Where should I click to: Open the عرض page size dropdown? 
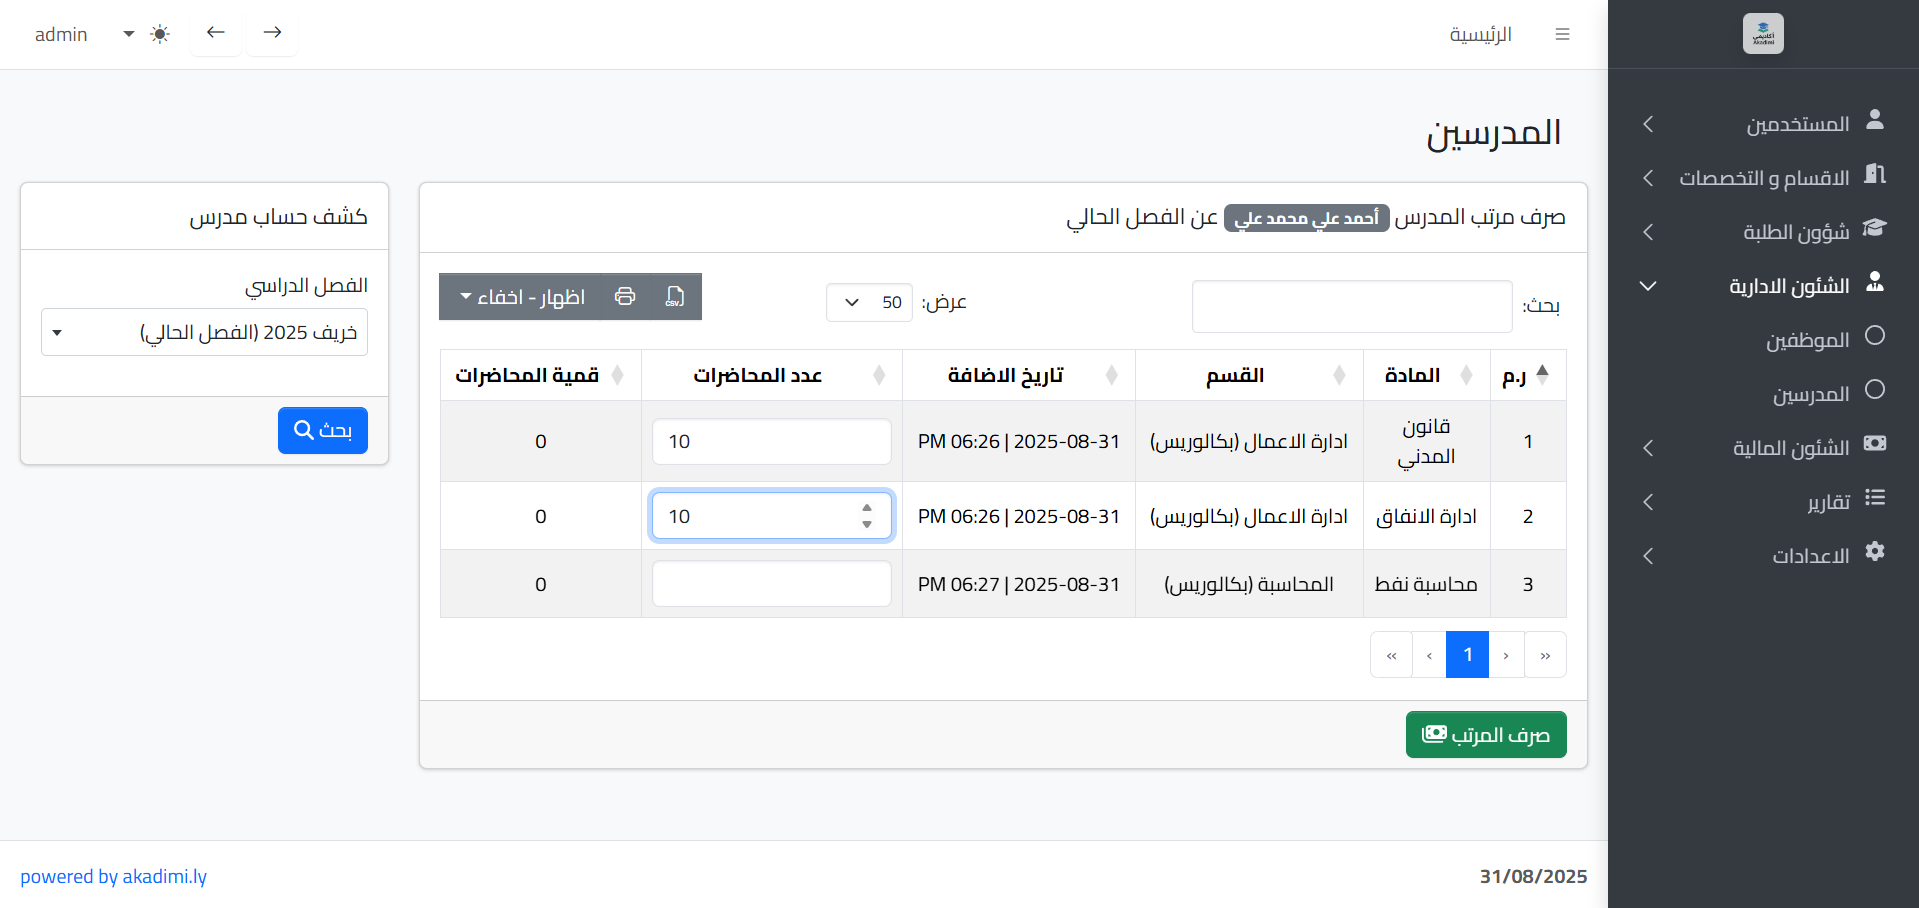pyautogui.click(x=869, y=302)
